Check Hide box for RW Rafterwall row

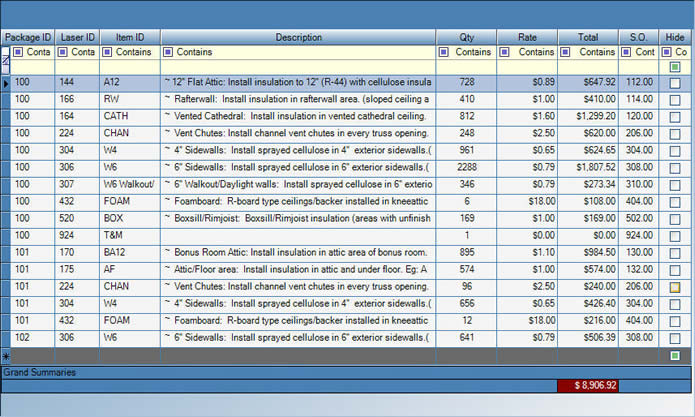[675, 100]
